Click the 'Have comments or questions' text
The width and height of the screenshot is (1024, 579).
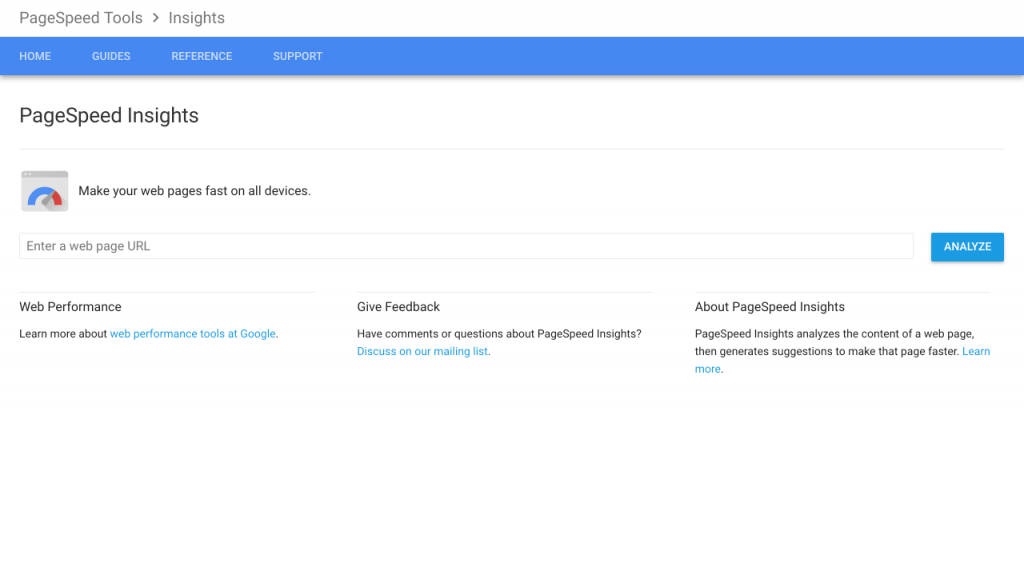click(500, 334)
